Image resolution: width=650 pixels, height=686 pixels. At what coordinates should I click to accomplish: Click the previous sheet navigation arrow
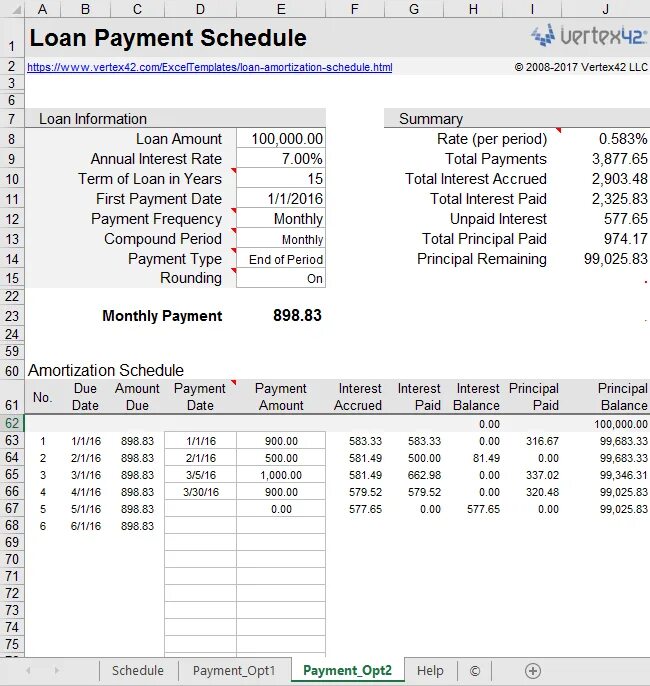[x=28, y=670]
